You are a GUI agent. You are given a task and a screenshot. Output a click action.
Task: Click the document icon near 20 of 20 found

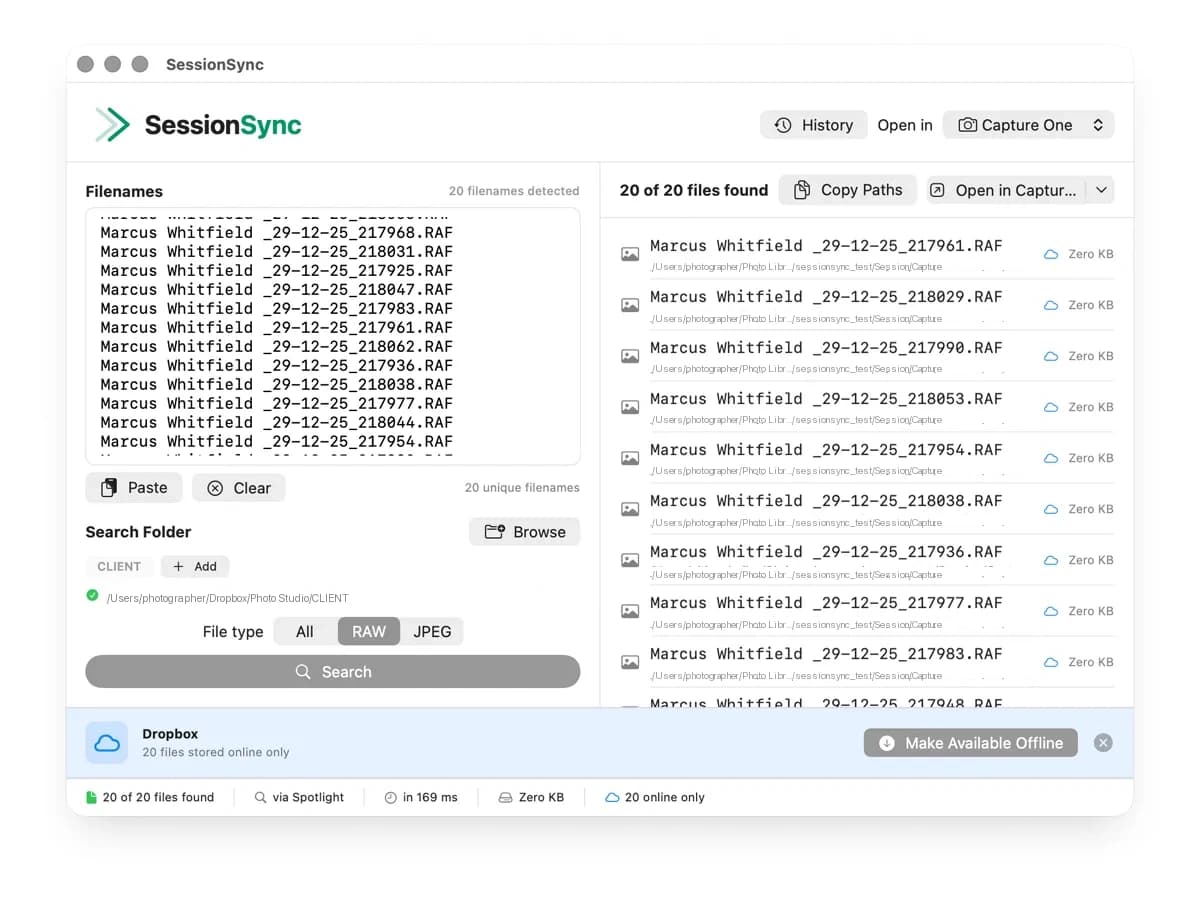[x=91, y=797]
